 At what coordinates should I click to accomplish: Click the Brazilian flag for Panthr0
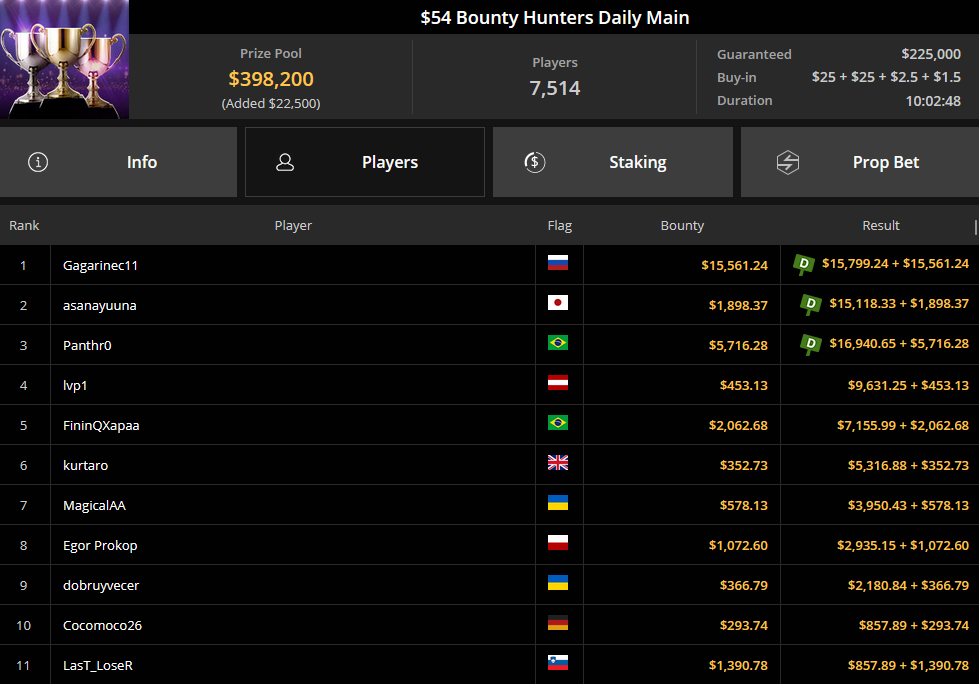558,343
